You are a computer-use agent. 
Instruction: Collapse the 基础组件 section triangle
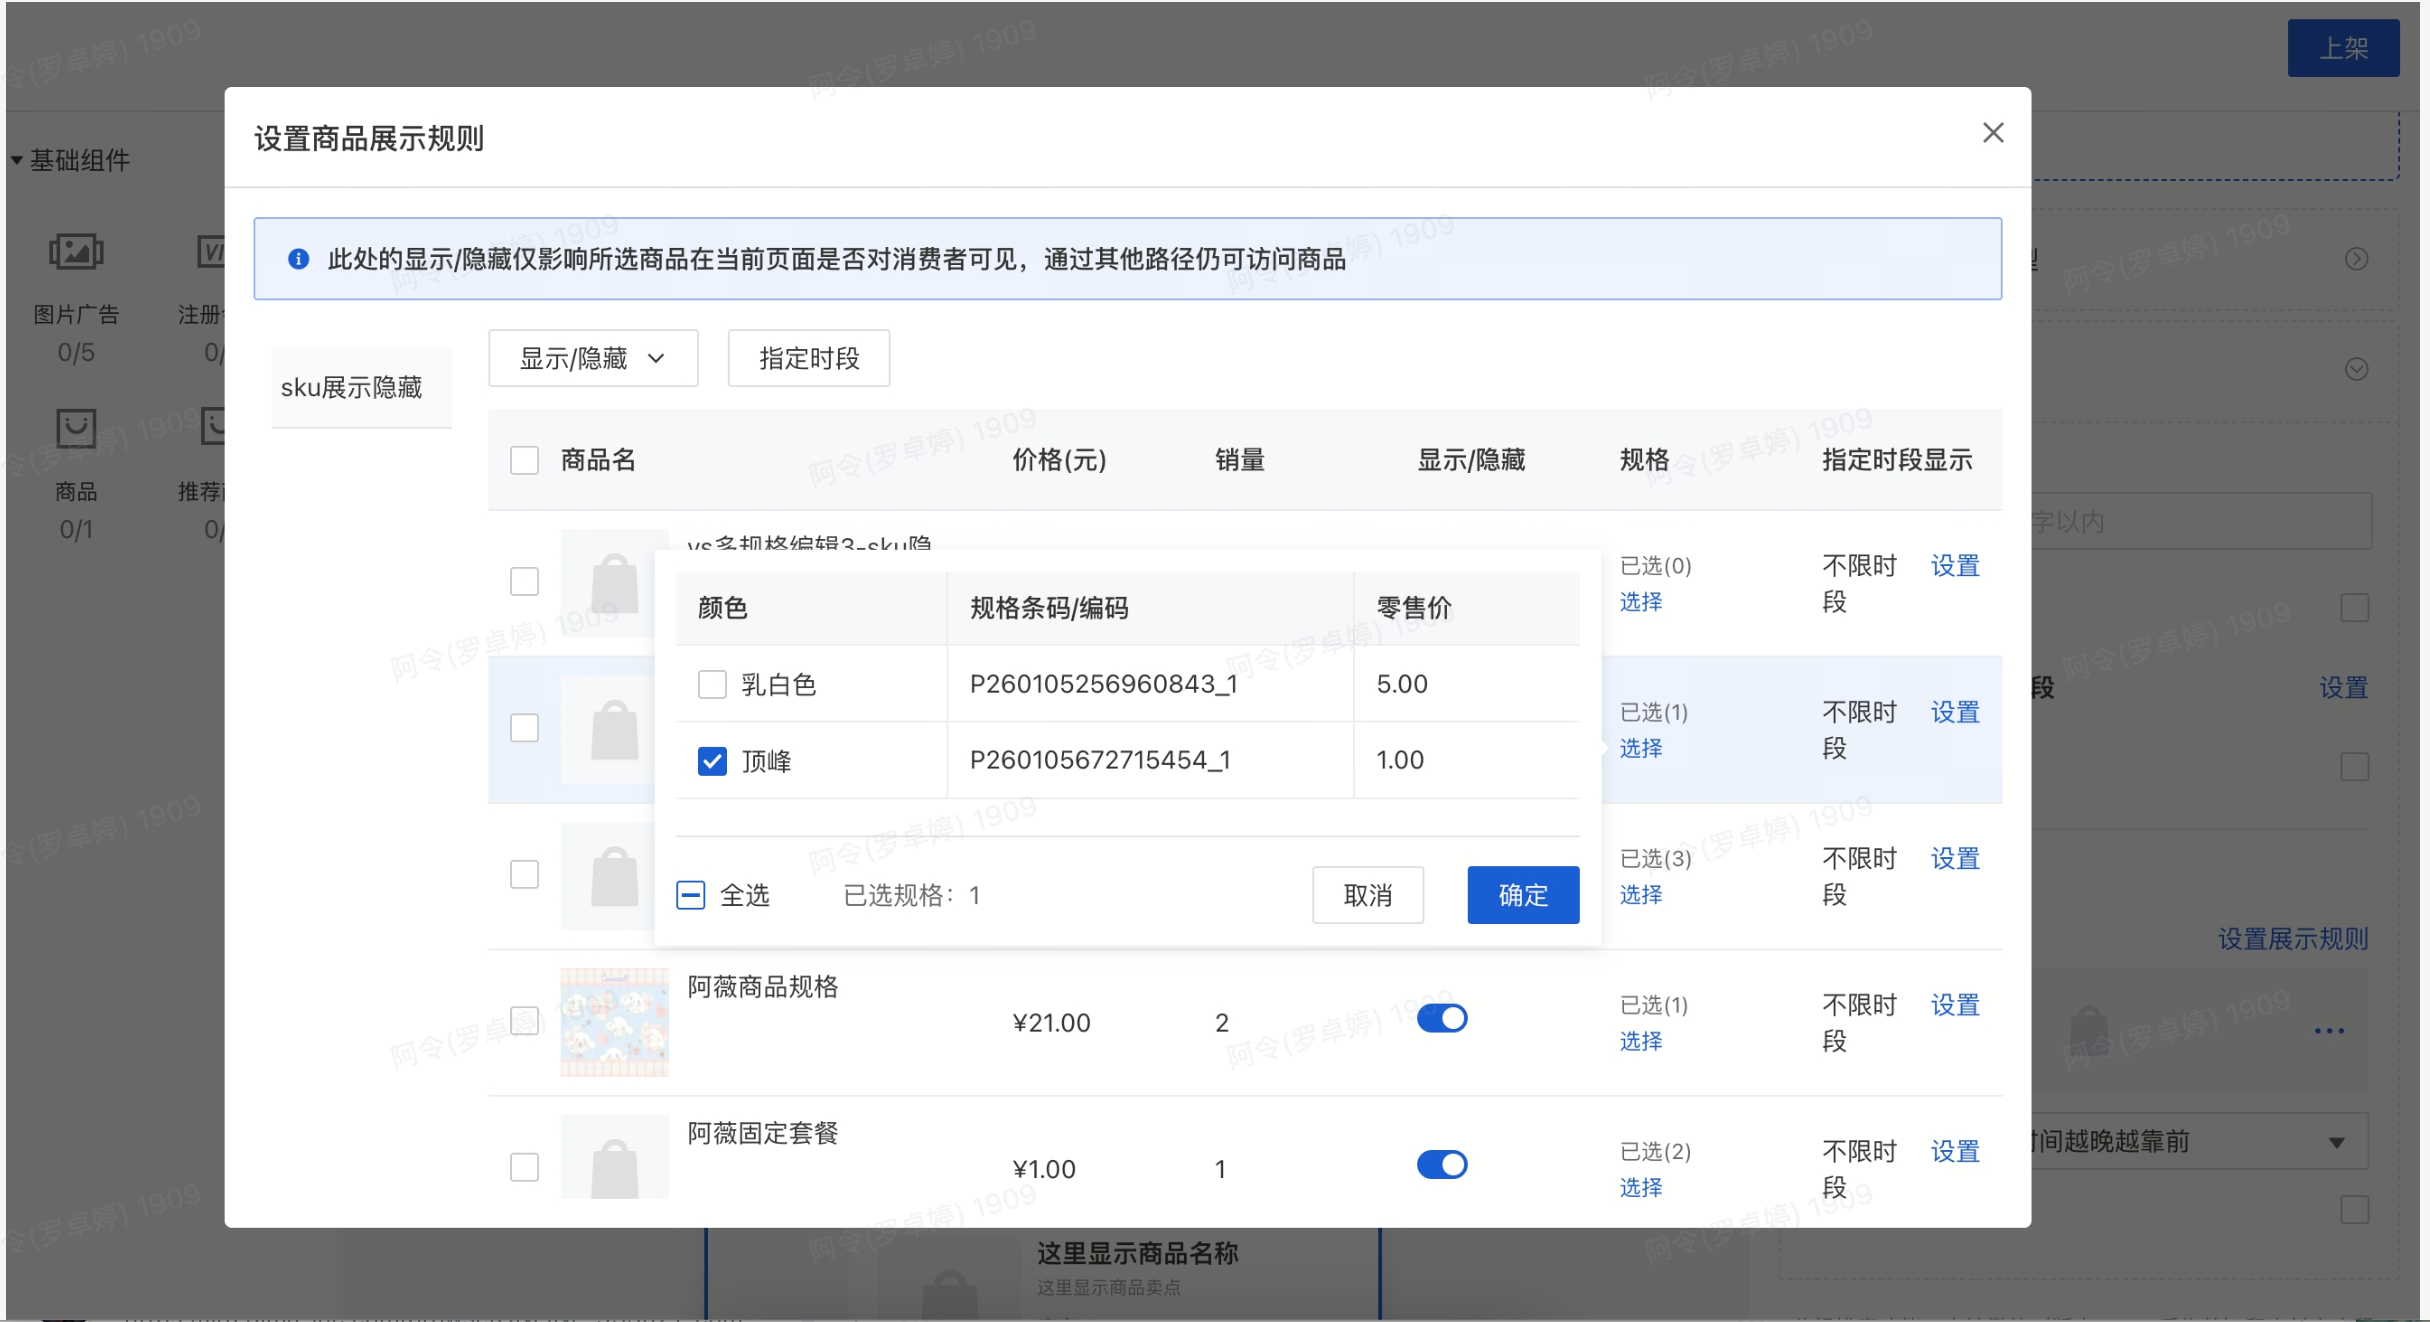pos(17,160)
